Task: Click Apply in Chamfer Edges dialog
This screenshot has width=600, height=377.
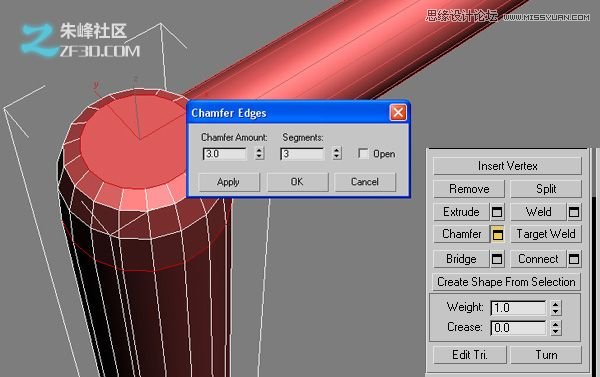Action: (228, 182)
